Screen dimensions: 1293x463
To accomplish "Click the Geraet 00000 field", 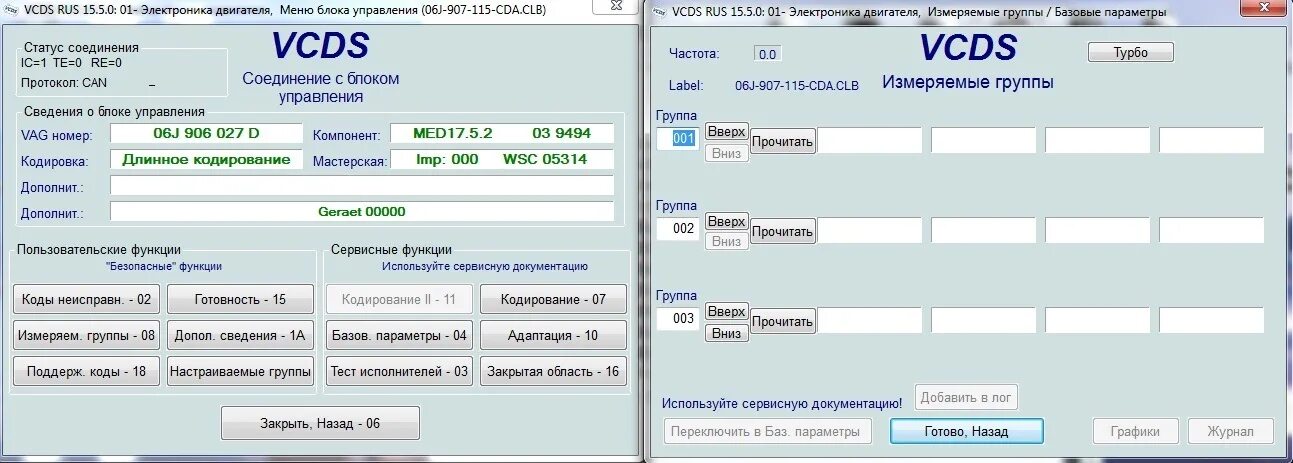I will [x=362, y=211].
